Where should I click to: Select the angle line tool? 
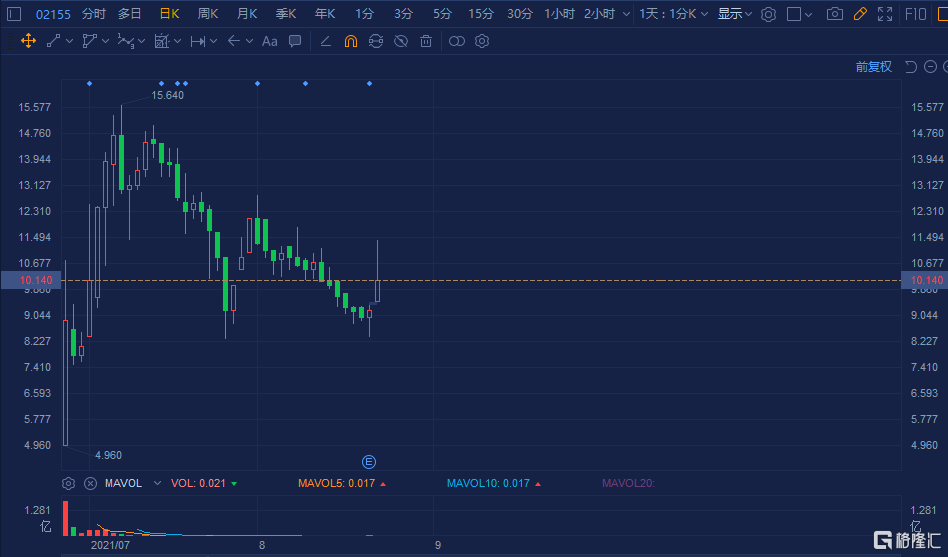[325, 41]
